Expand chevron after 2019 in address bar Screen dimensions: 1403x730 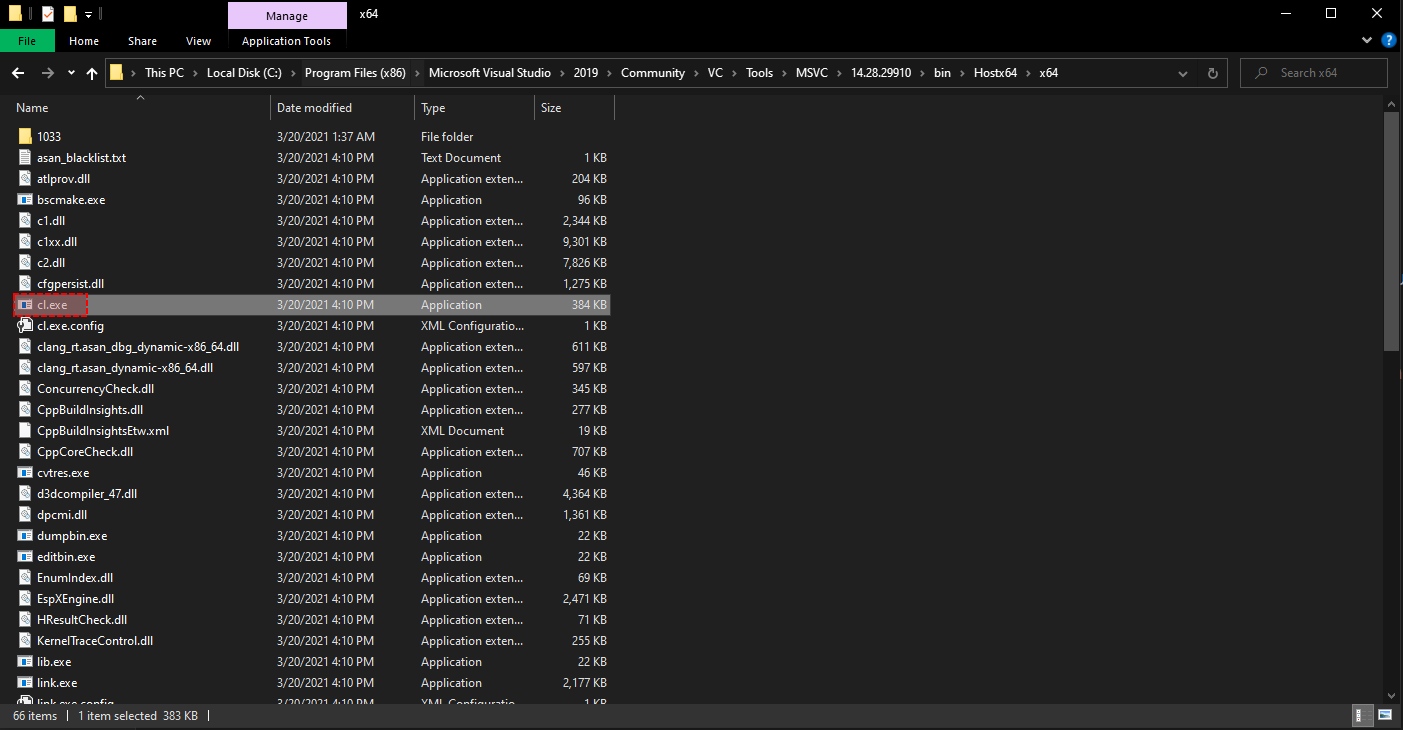[x=608, y=73]
